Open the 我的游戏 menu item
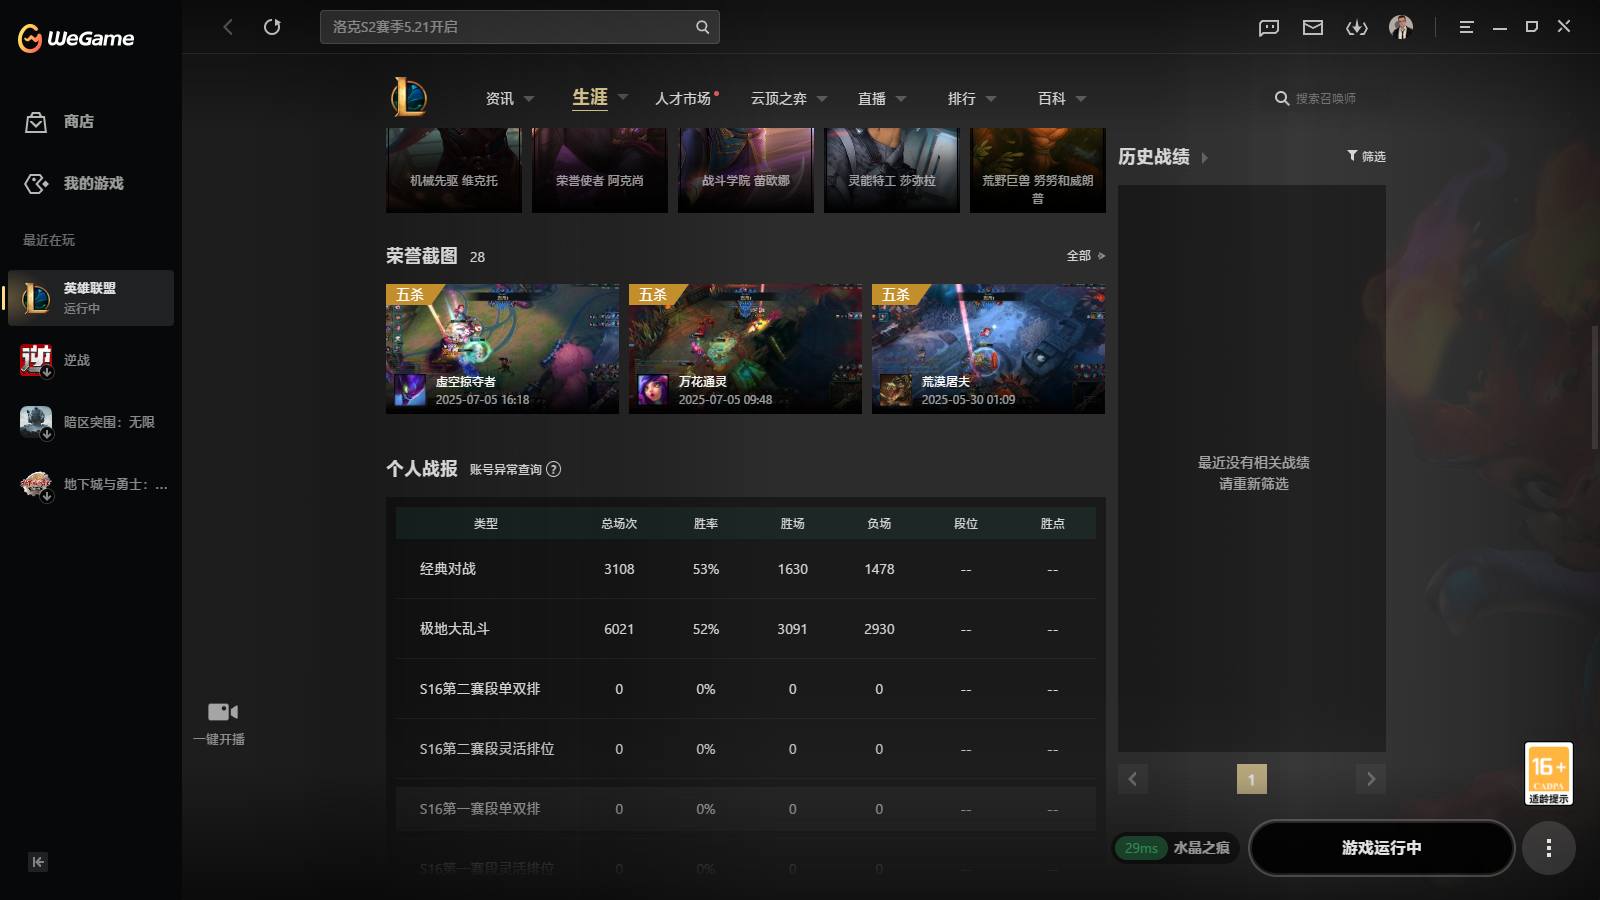1600x900 pixels. 94,184
